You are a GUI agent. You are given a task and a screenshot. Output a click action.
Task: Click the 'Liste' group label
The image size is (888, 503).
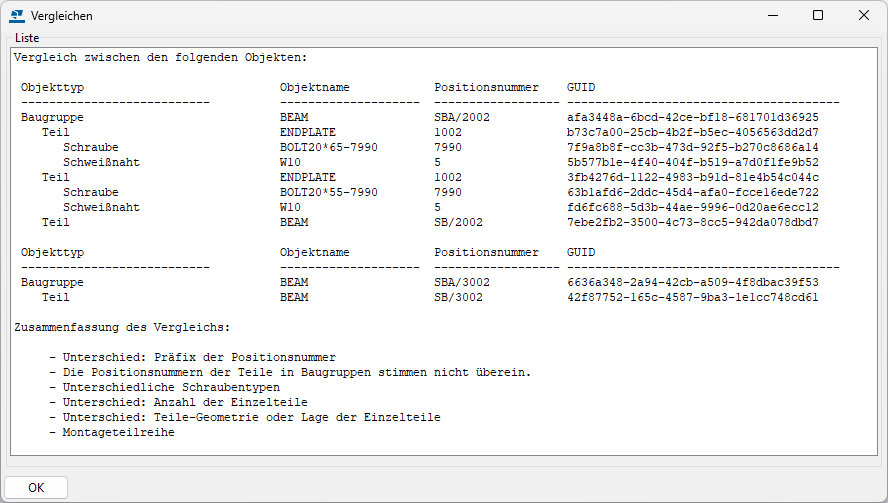[x=27, y=38]
